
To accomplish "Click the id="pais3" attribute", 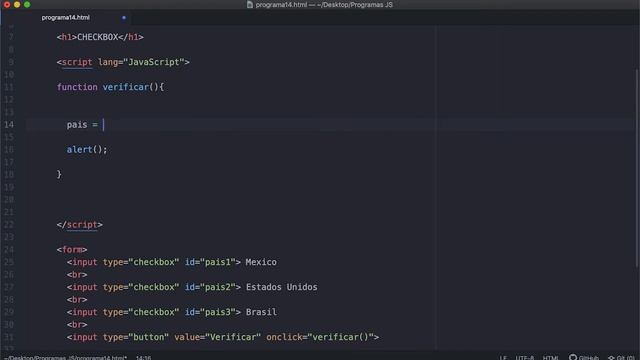I will click(x=210, y=312).
